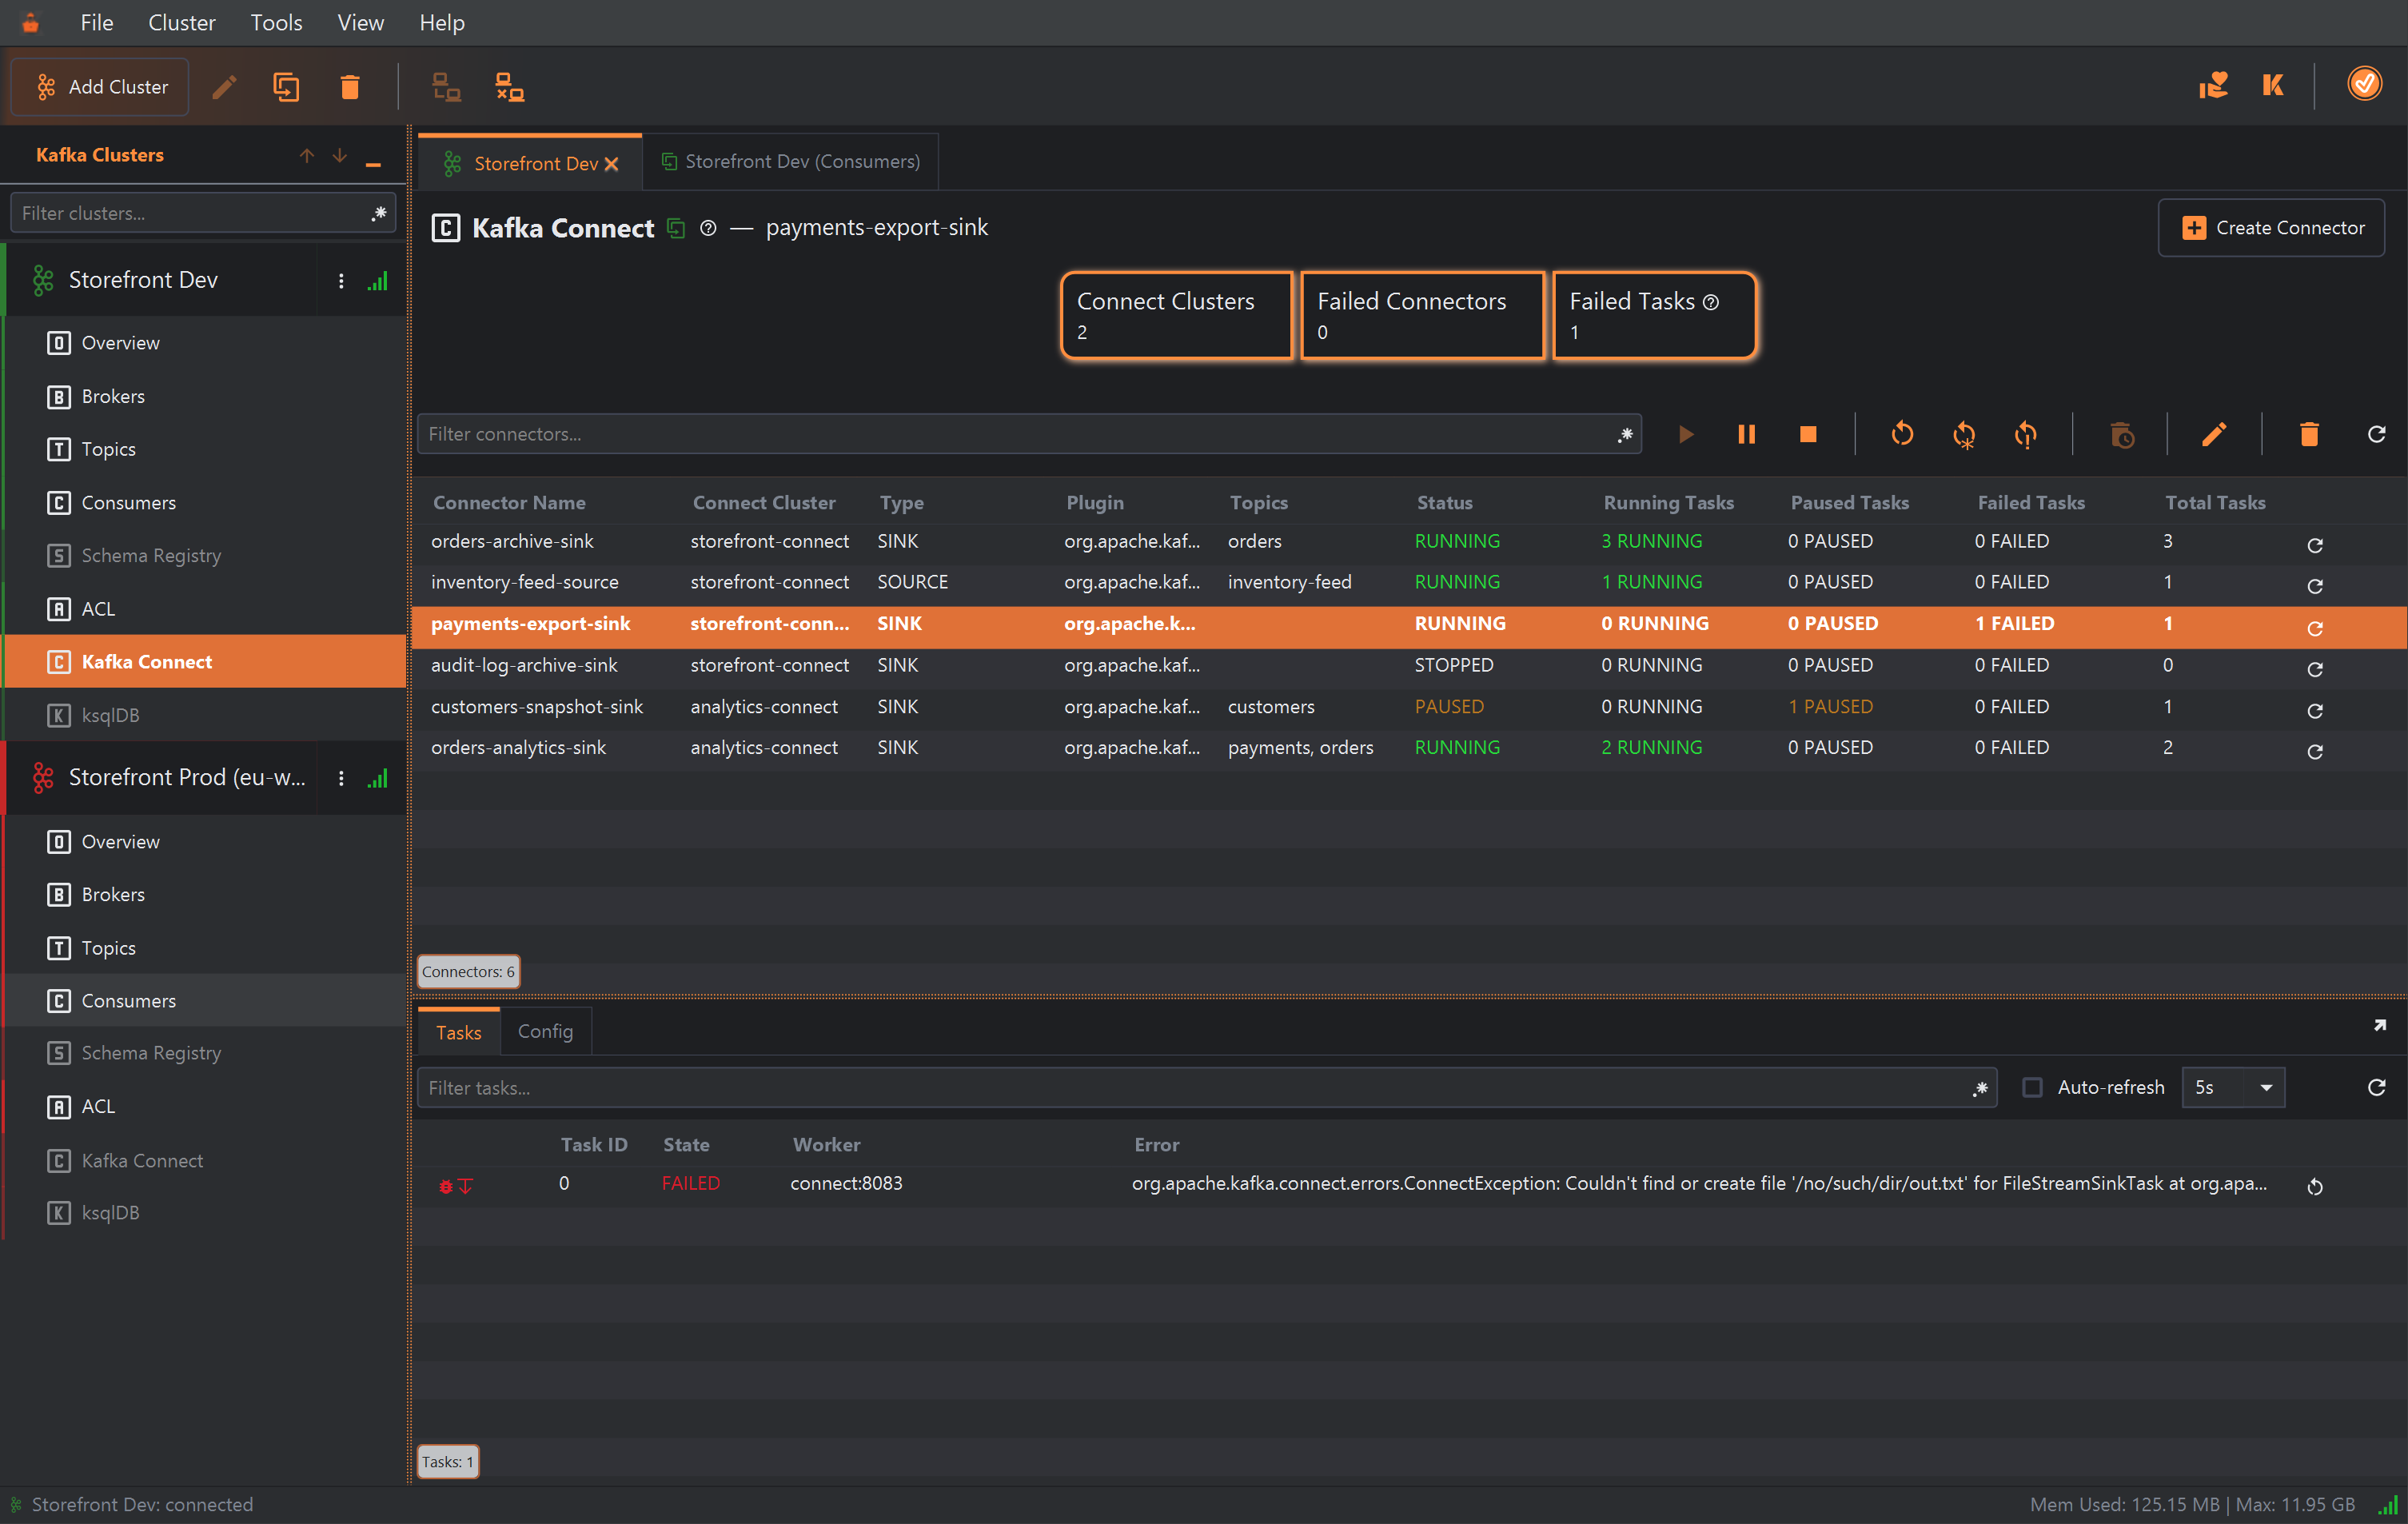Screen dimensions: 2408x1524
Task: Select the customers-snapshot-sink connector row
Action: coord(1409,707)
